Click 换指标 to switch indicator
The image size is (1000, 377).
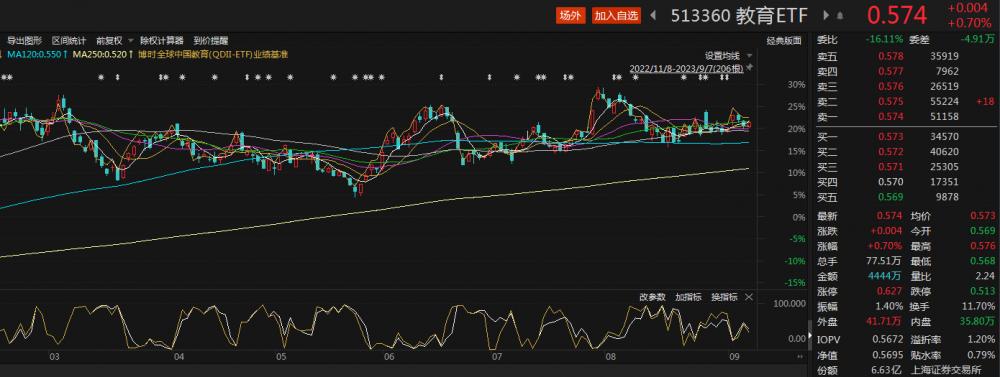[725, 297]
